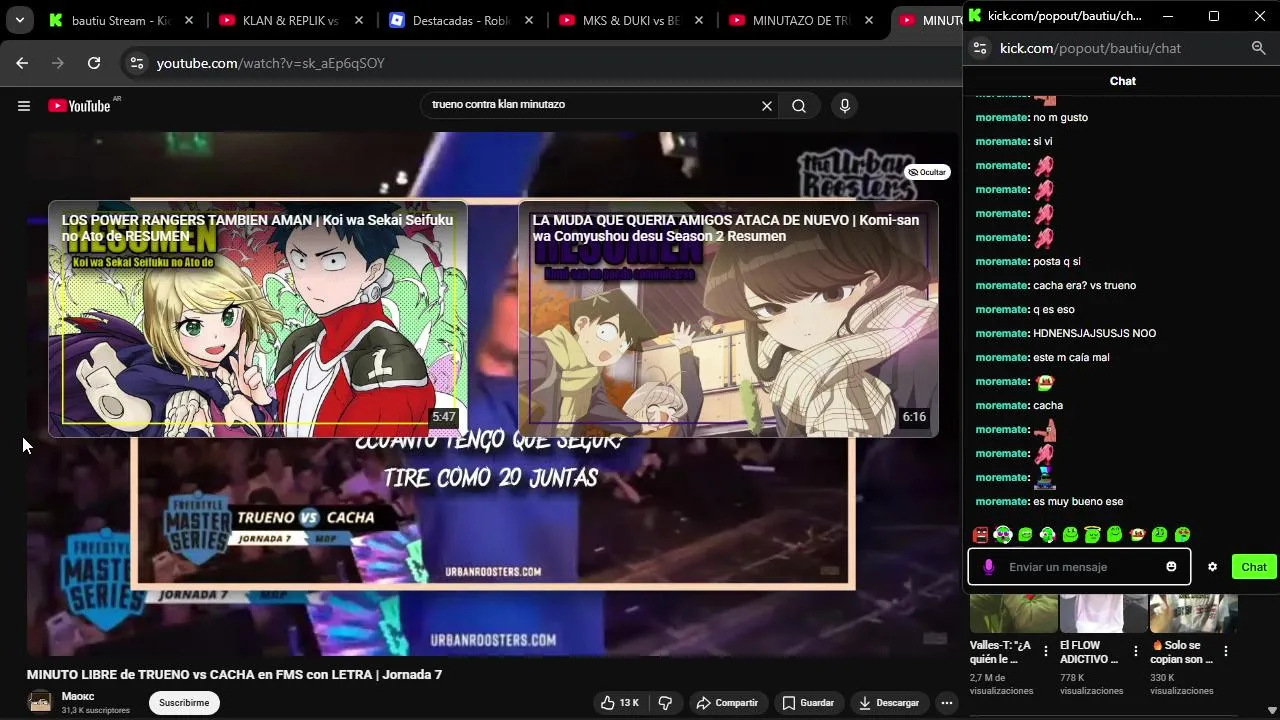Open Solo se copian son suggested video
This screenshot has width=1280, height=720.
(x=1194, y=614)
